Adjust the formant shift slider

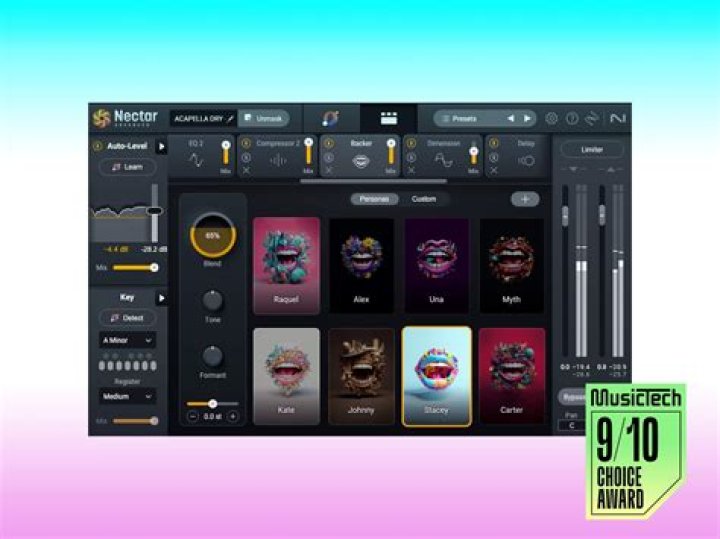(x=213, y=404)
